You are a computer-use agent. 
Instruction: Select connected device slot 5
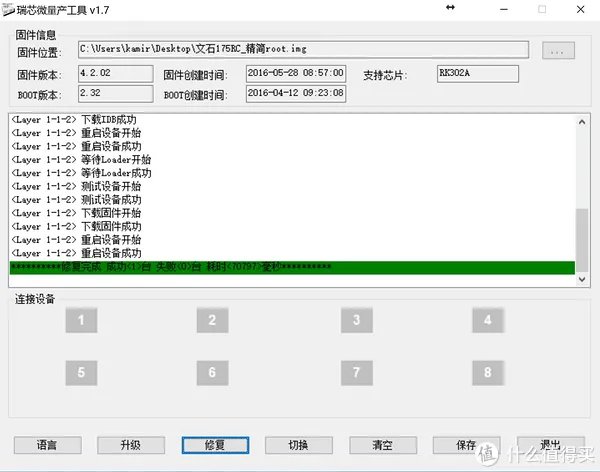click(81, 372)
